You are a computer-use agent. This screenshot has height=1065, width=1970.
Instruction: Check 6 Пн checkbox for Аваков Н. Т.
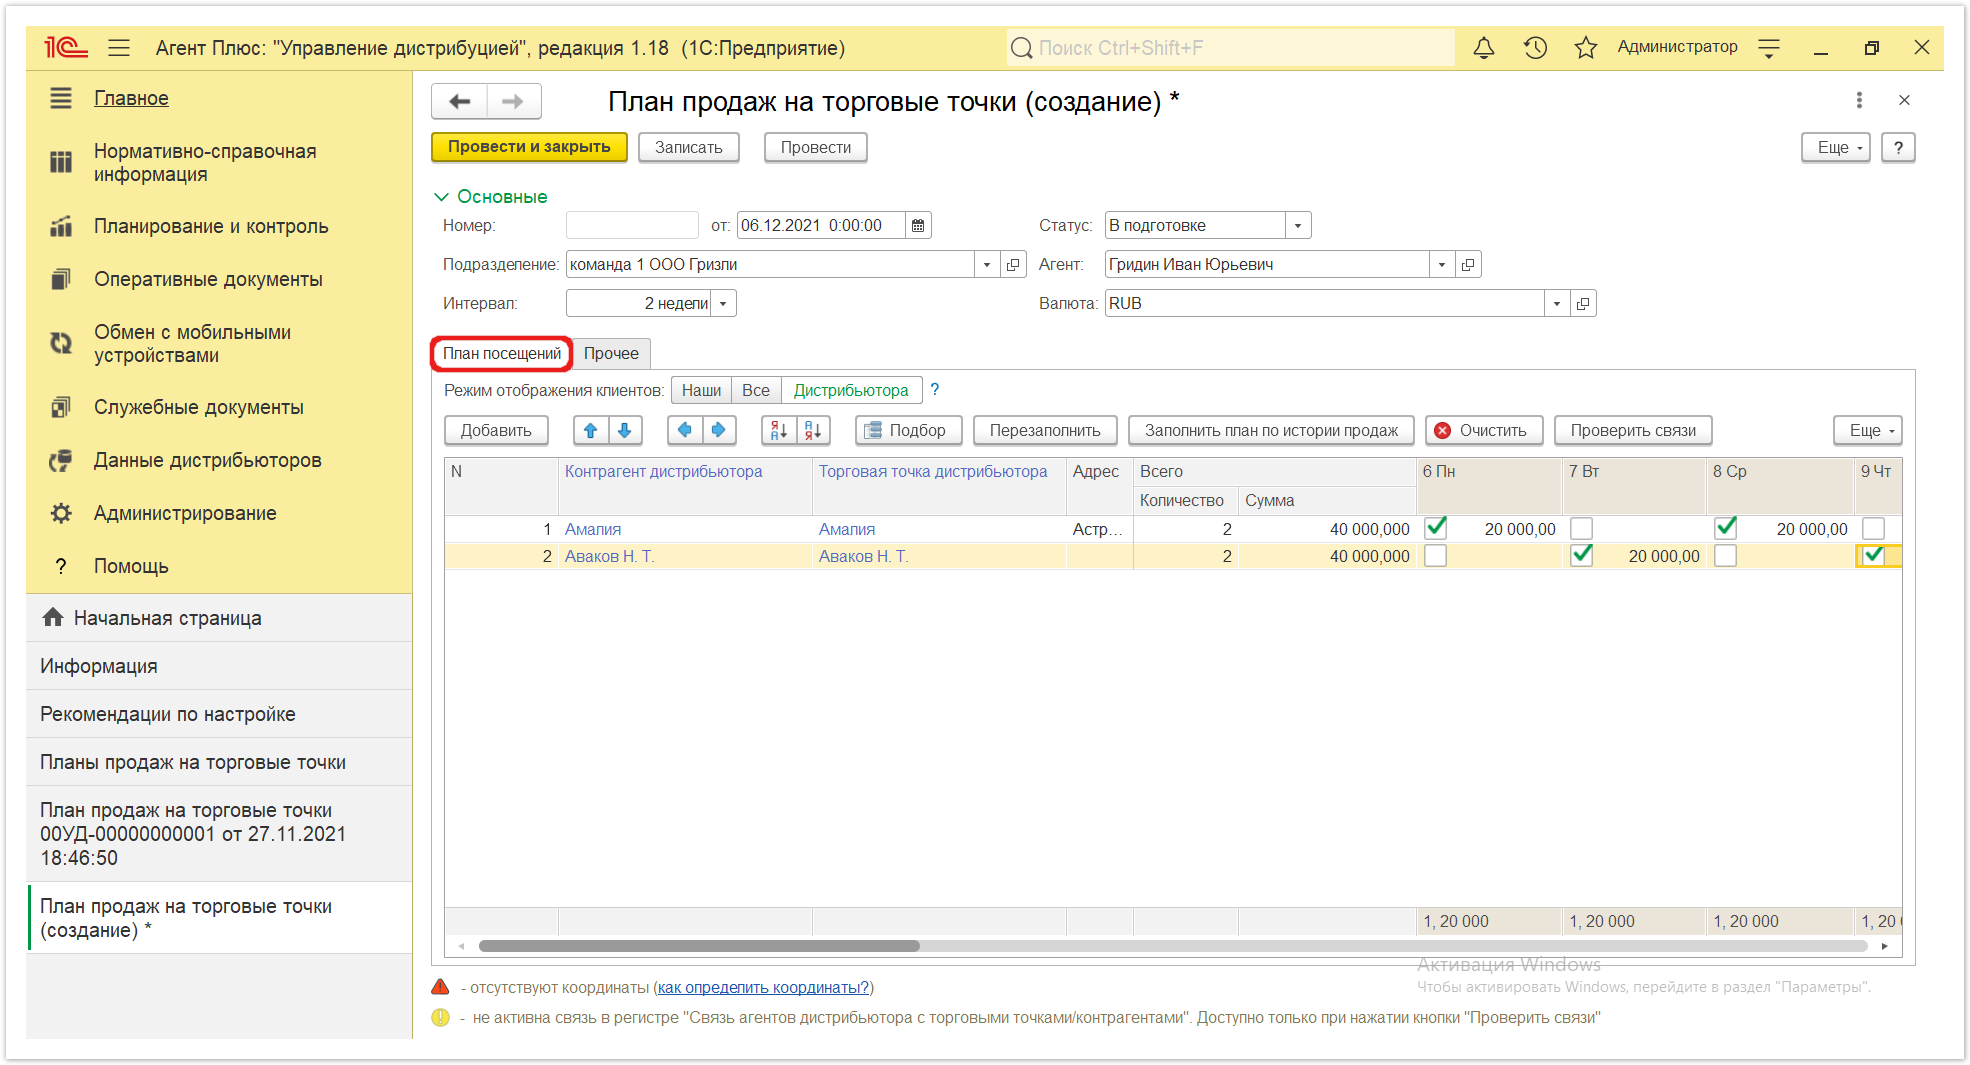point(1436,556)
